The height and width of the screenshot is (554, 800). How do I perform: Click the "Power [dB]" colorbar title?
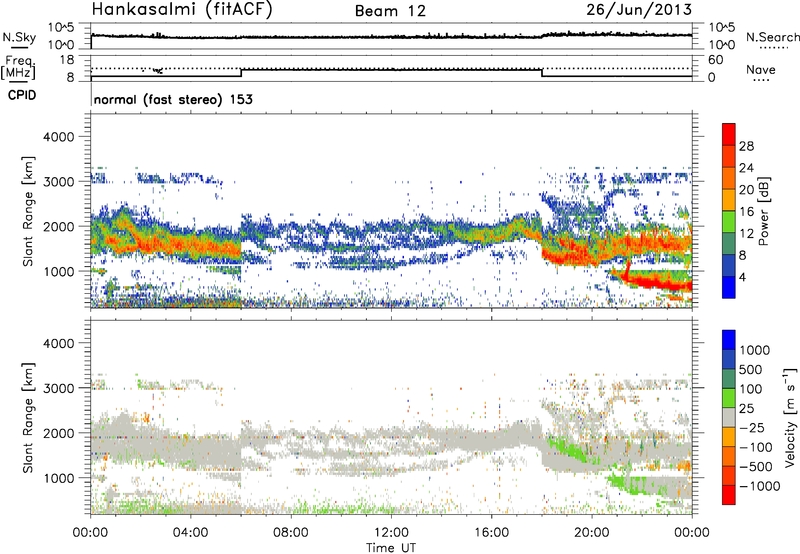tap(764, 211)
